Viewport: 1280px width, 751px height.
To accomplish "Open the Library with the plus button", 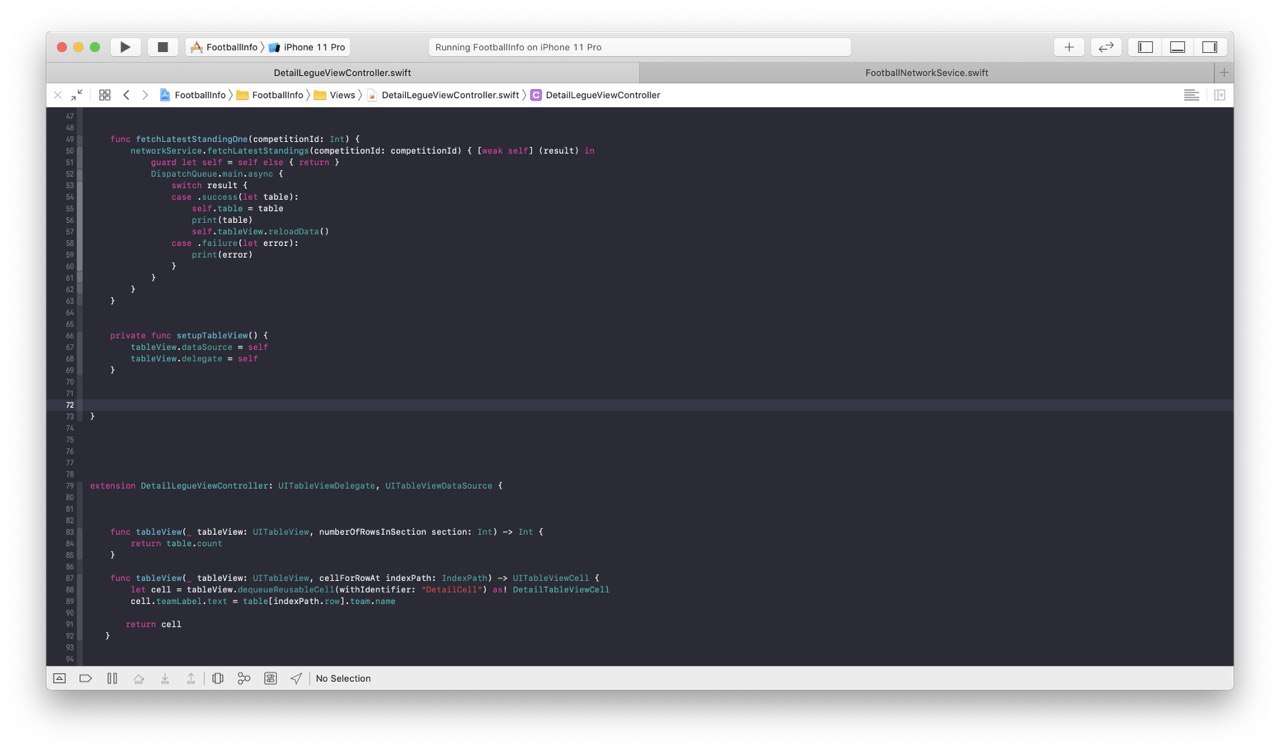I will tap(1069, 47).
